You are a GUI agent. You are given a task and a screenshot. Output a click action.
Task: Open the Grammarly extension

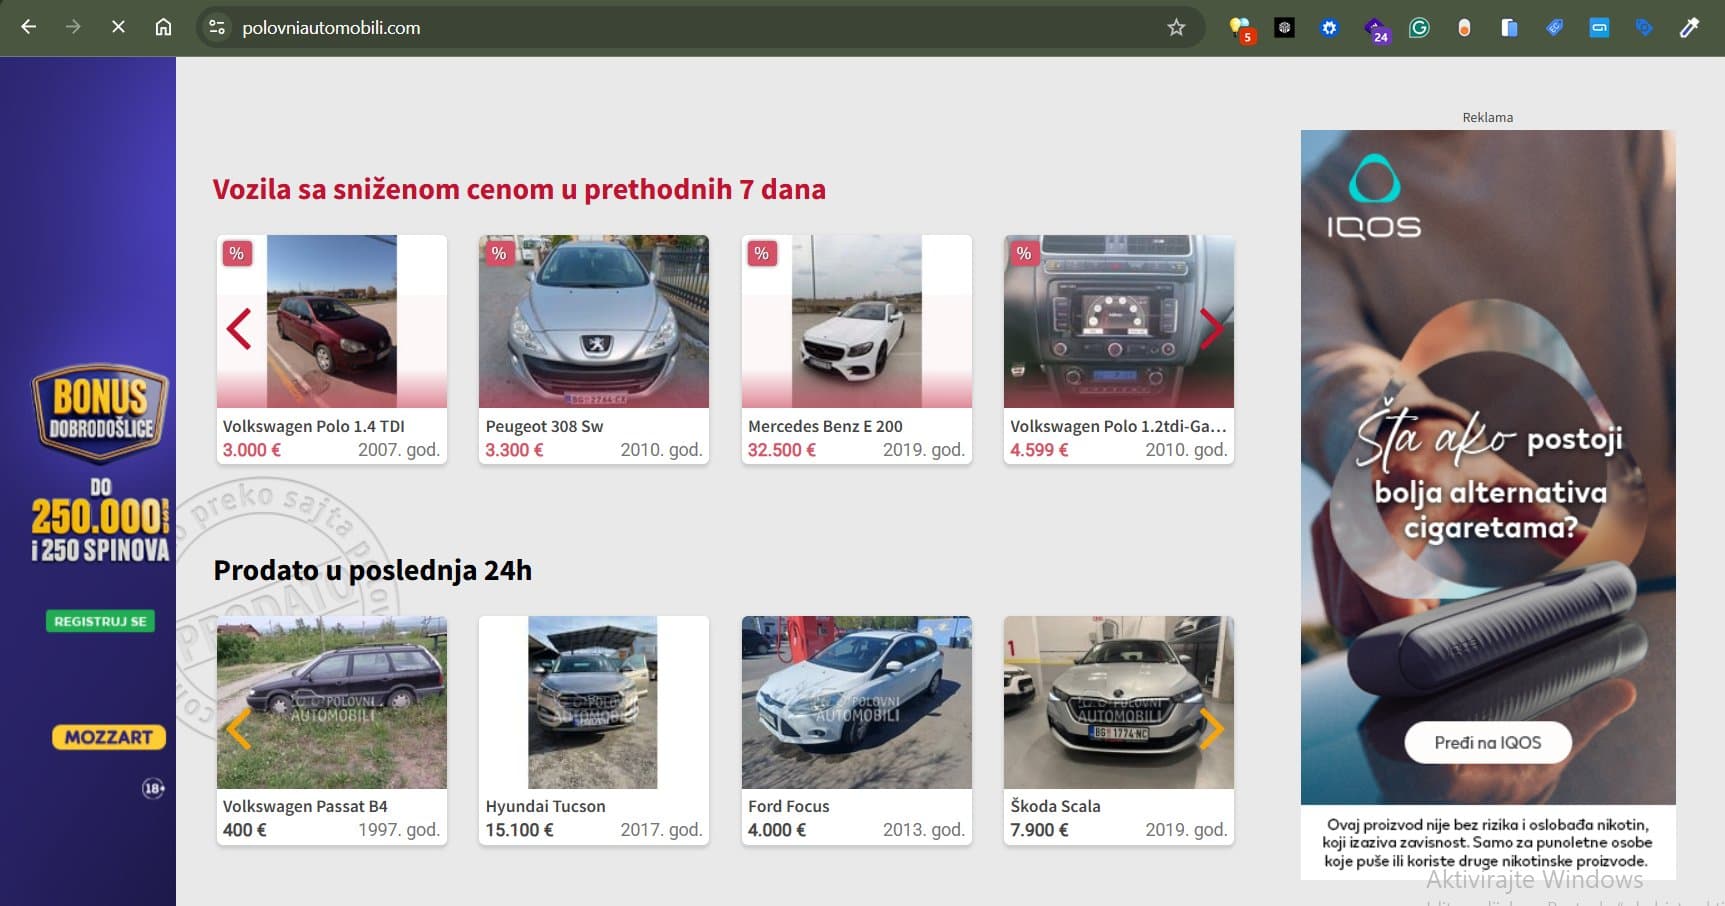pos(1419,28)
